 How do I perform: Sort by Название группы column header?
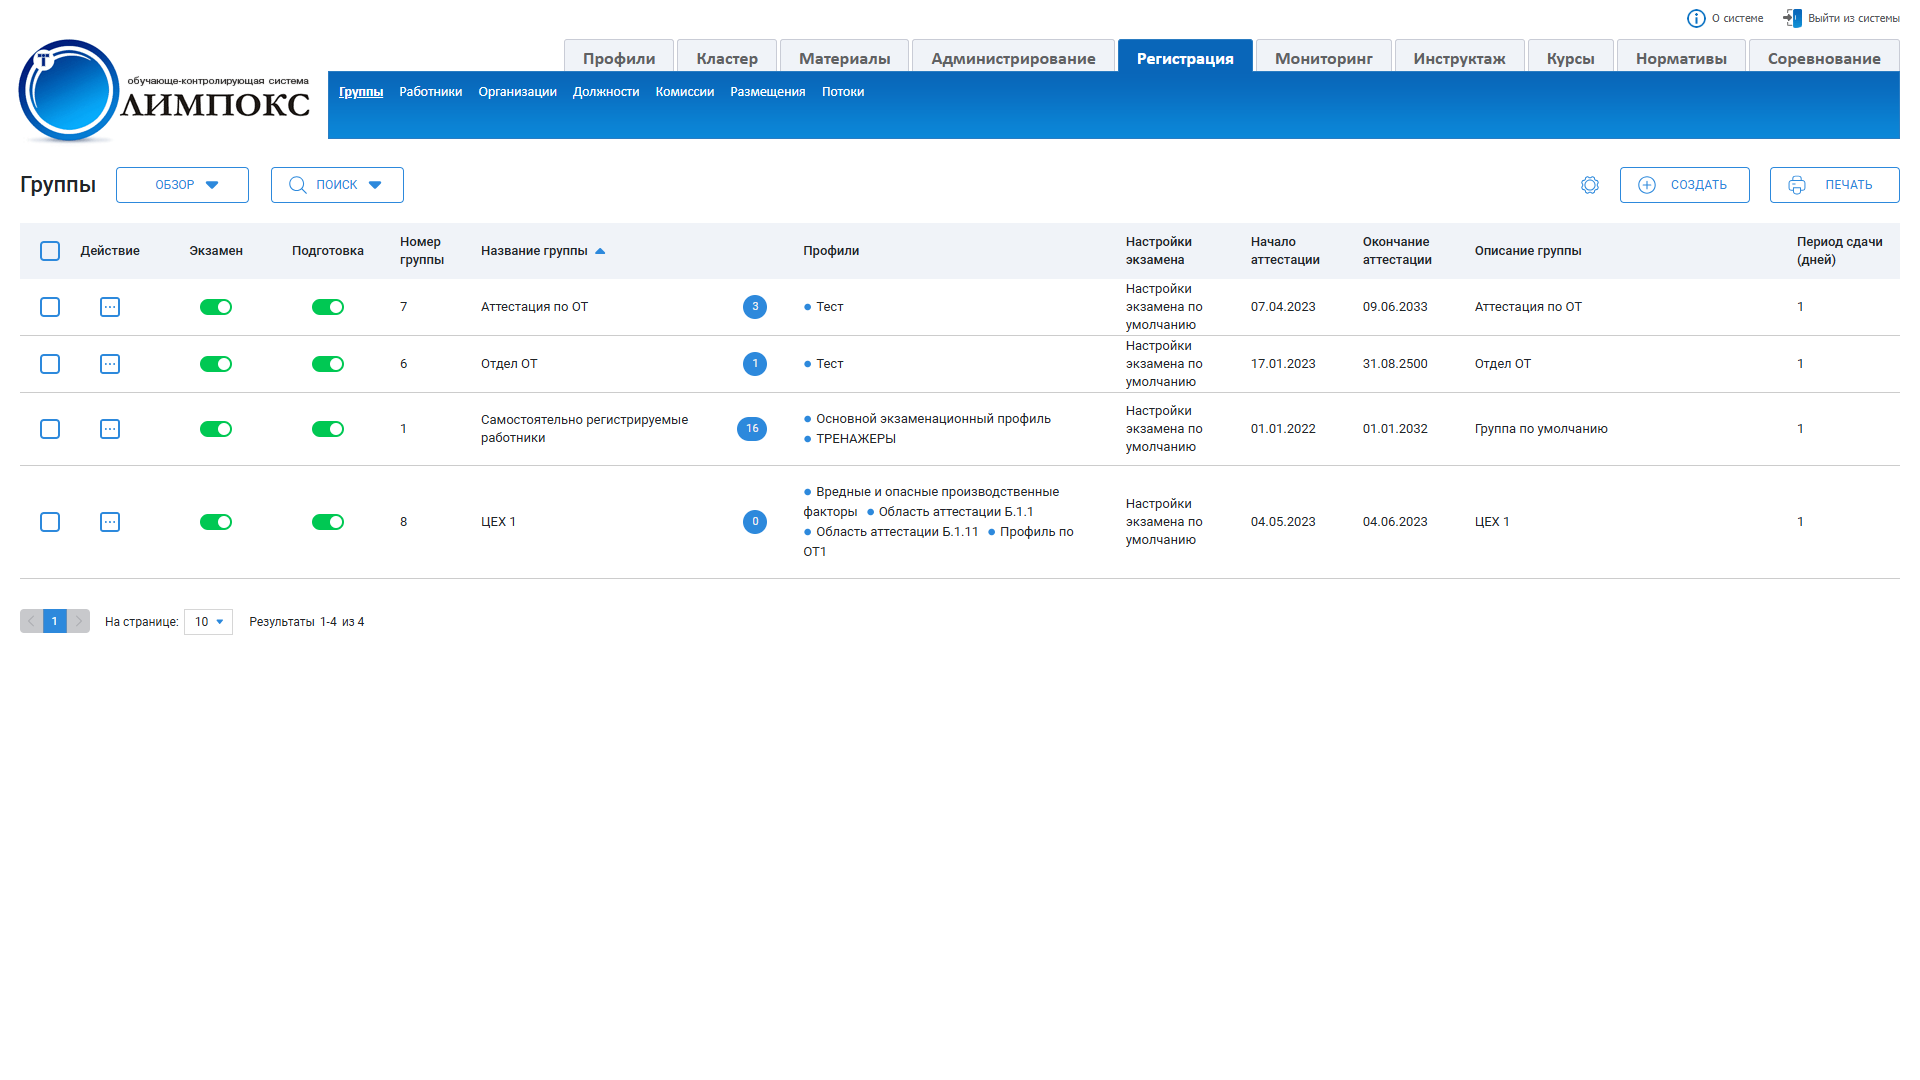[534, 251]
